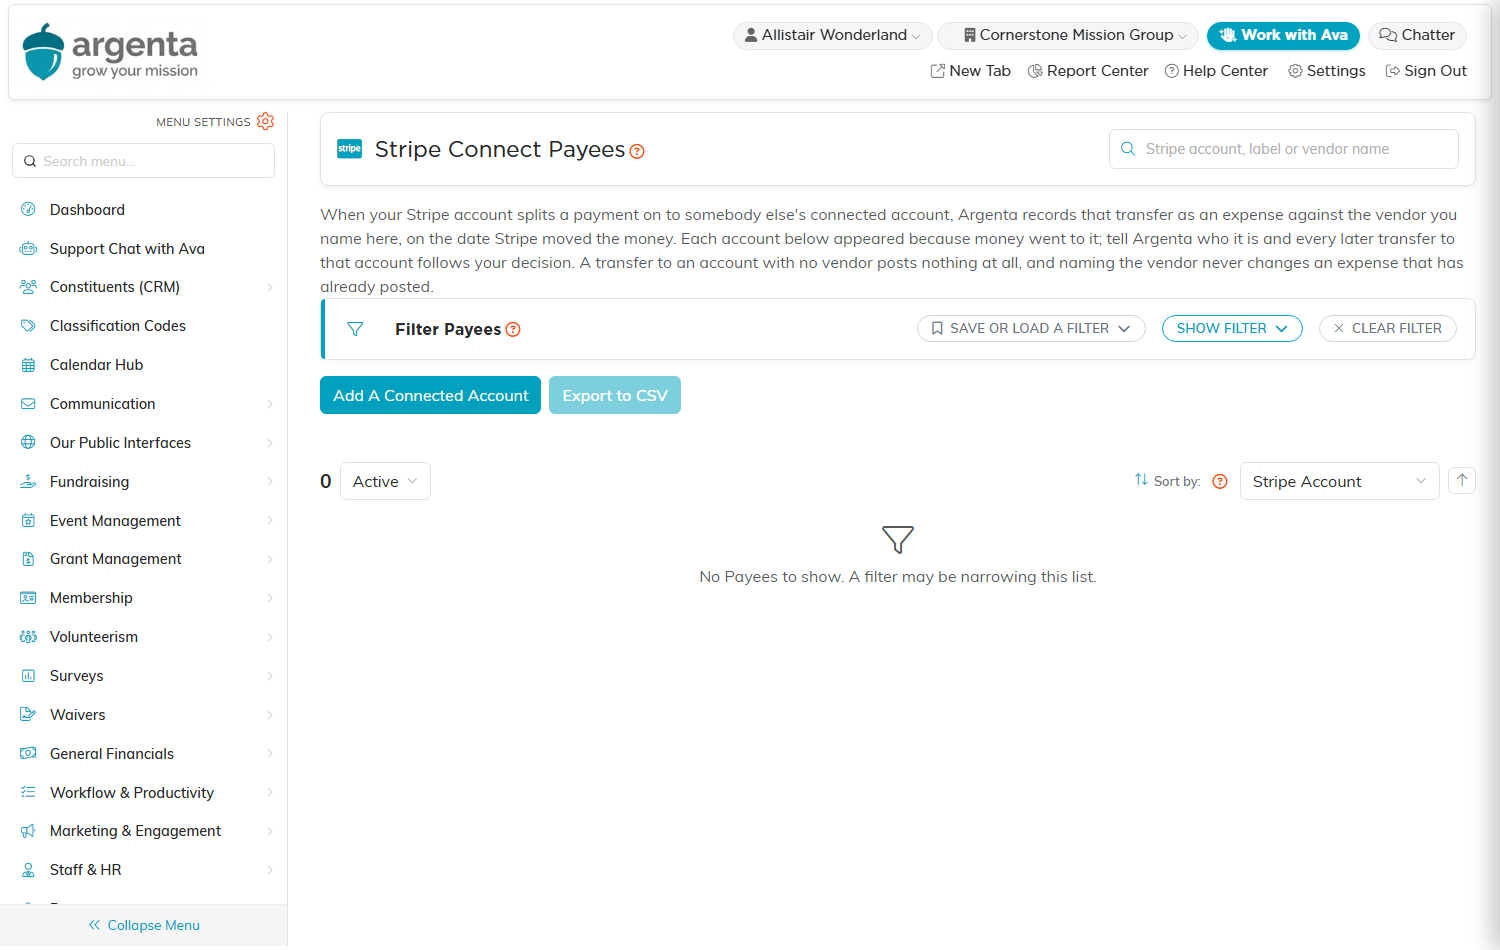The height and width of the screenshot is (950, 1500).
Task: Expand the Membership chevron
Action: coord(270,598)
